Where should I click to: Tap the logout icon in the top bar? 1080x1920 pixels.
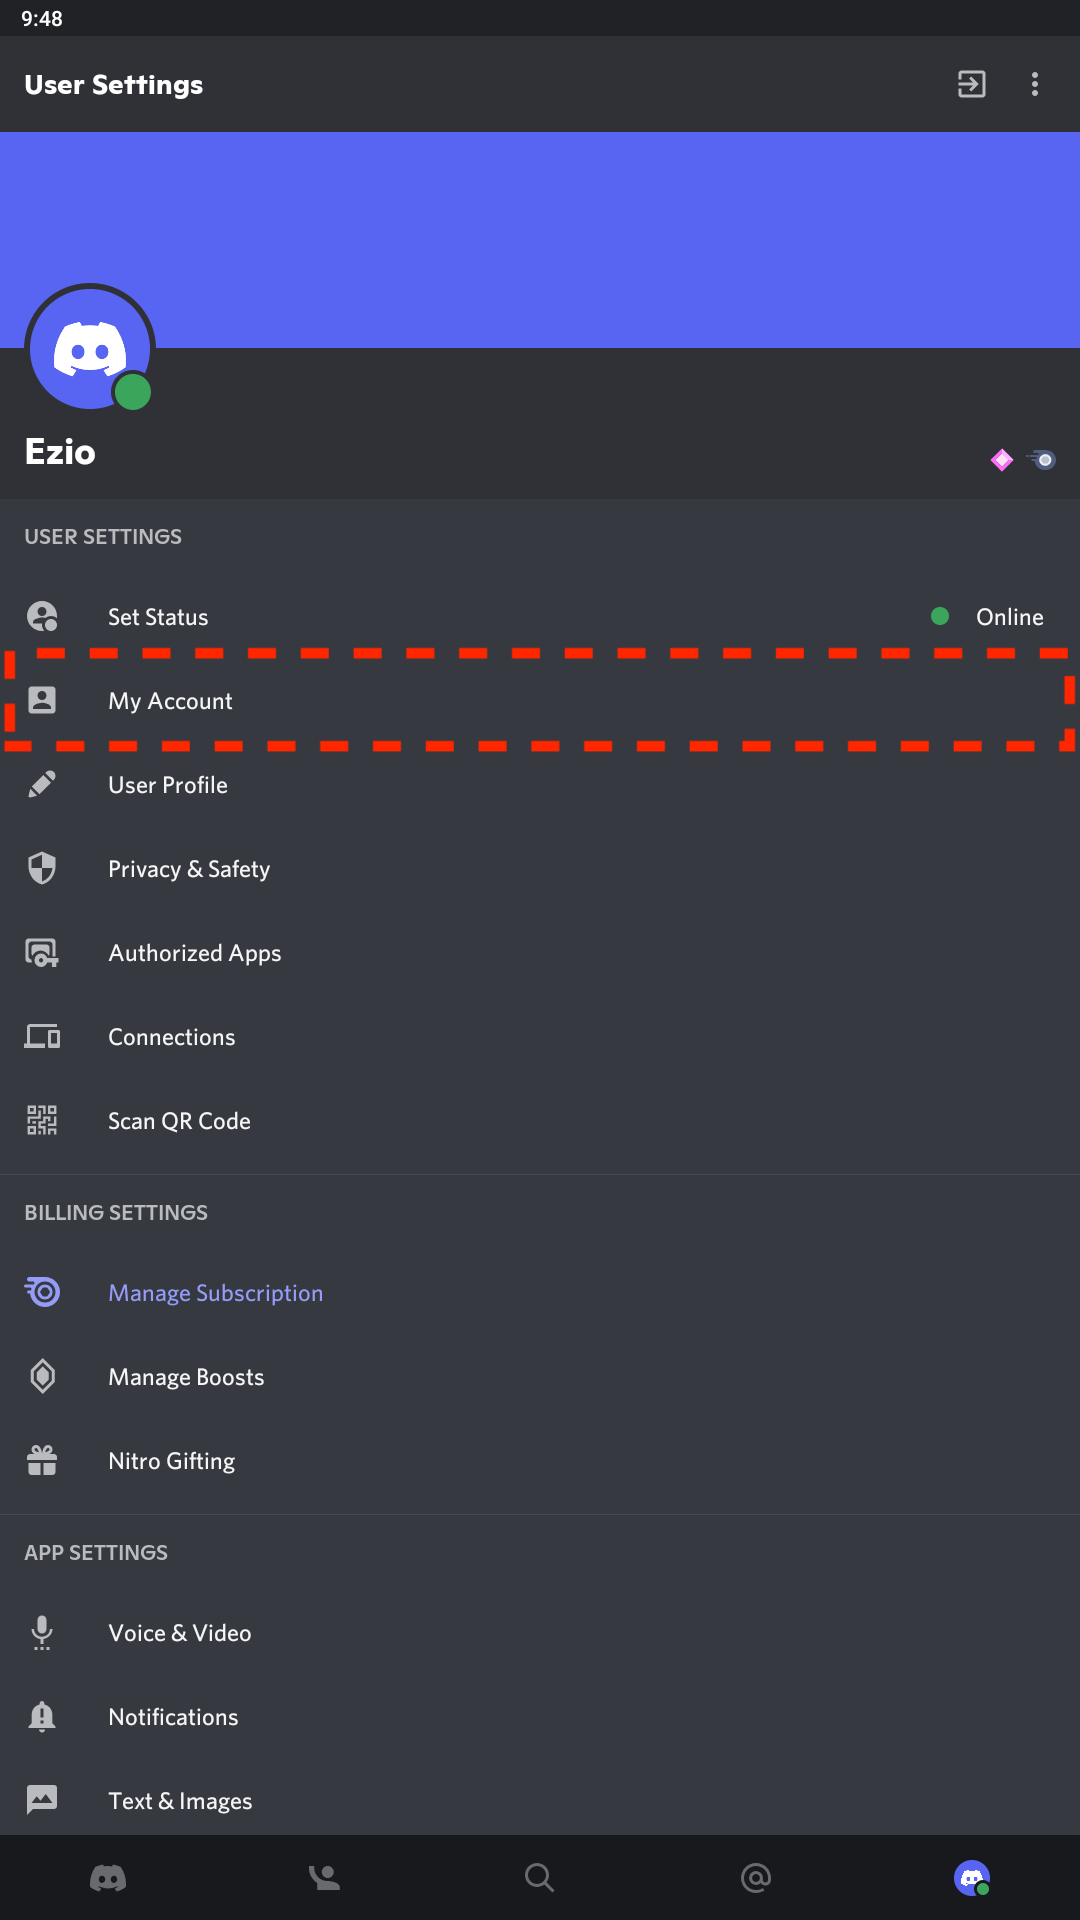[x=970, y=84]
